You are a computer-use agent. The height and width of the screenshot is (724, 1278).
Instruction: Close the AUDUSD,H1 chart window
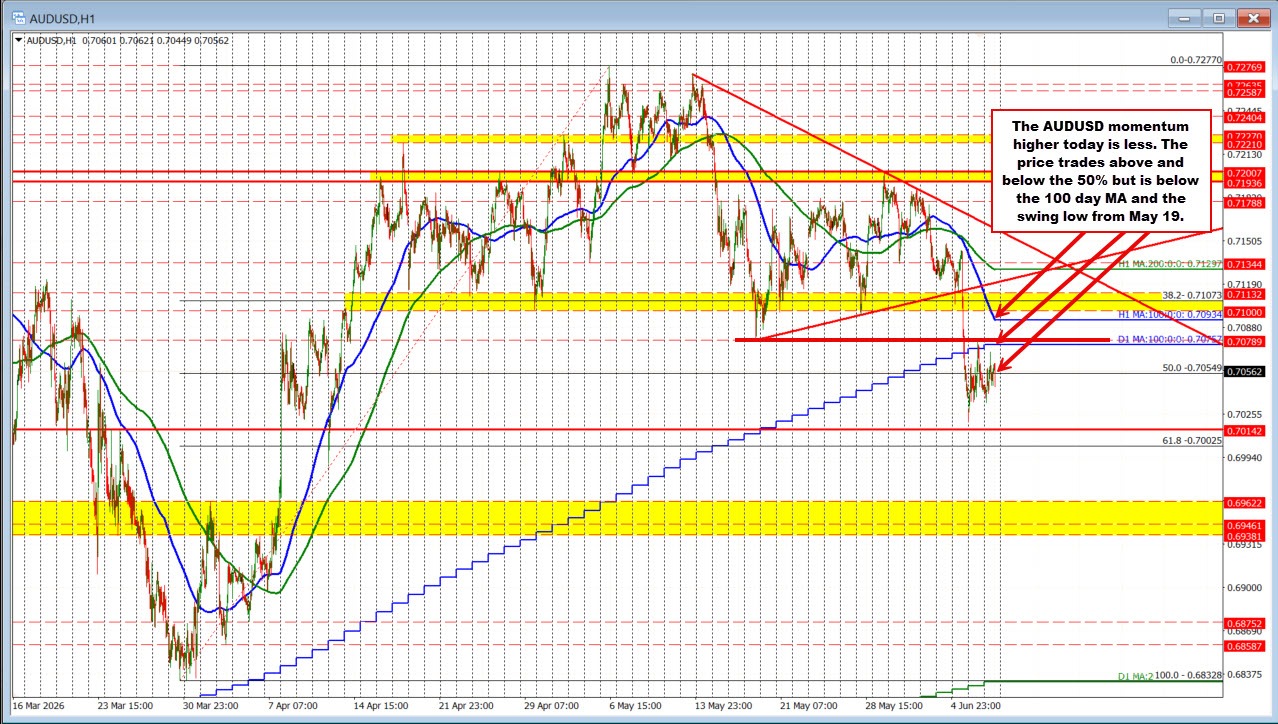click(1254, 17)
